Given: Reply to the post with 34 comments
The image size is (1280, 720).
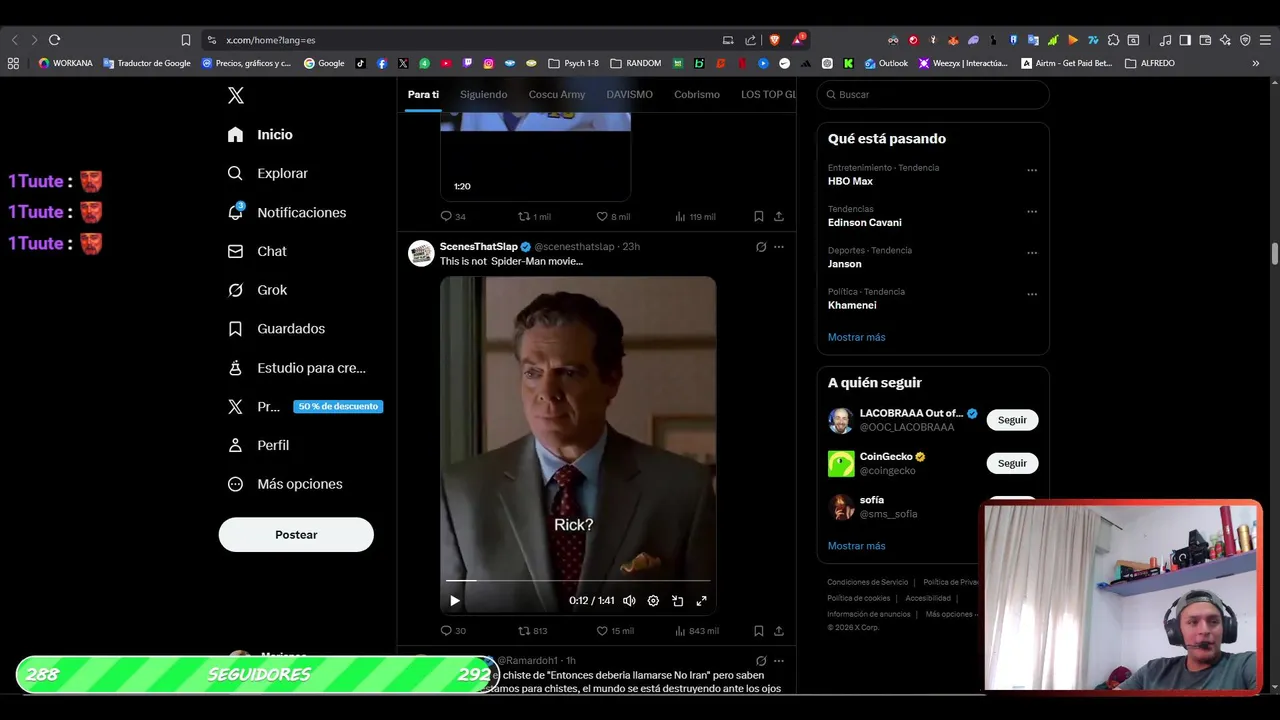Looking at the screenshot, I should [x=453, y=216].
